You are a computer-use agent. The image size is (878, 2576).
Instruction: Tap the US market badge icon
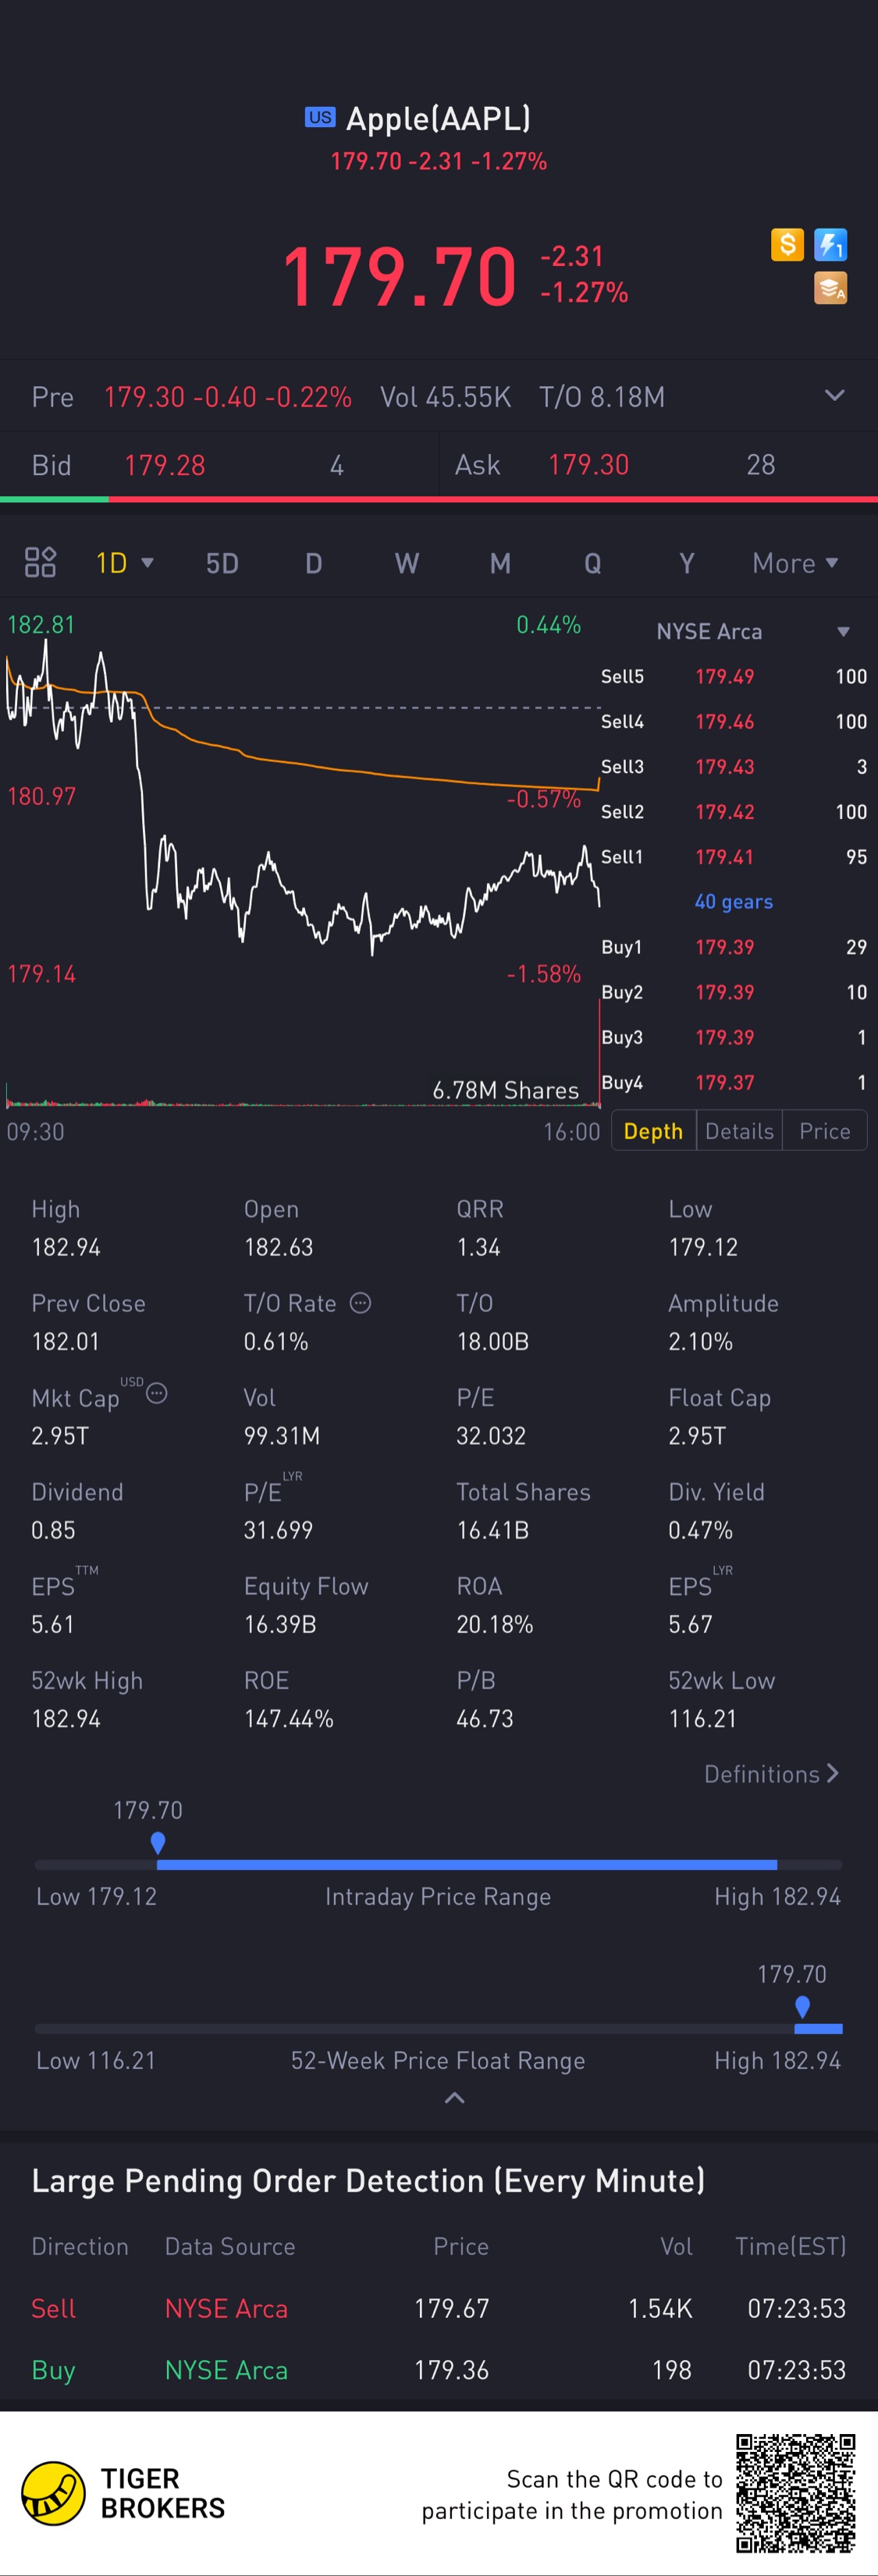[x=320, y=117]
